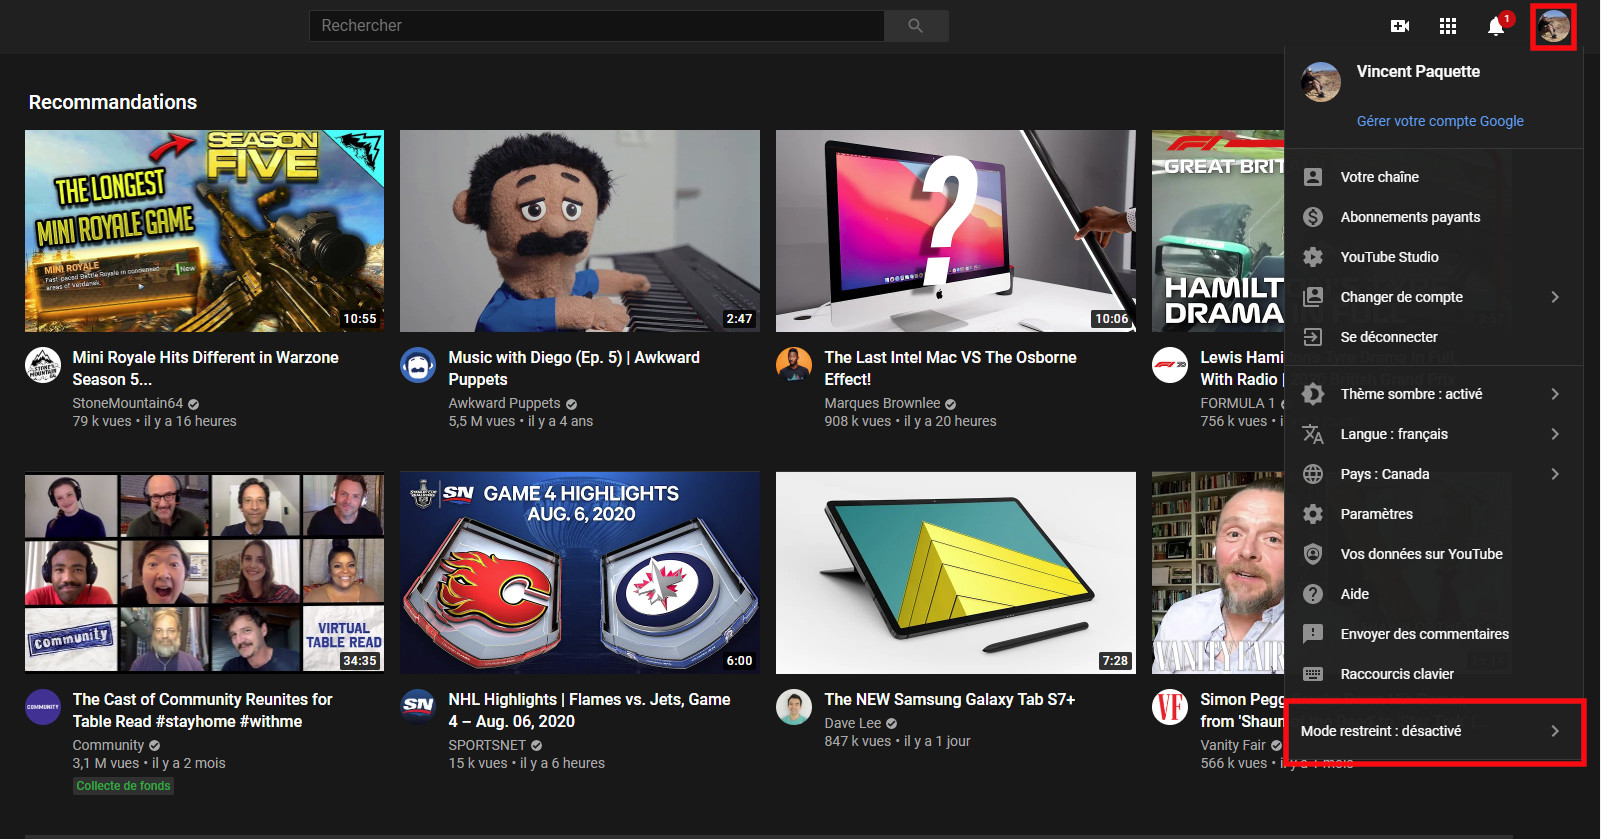Screen dimensions: 1601x839
Task: Click the Thème sombre moon icon
Action: (x=1313, y=394)
